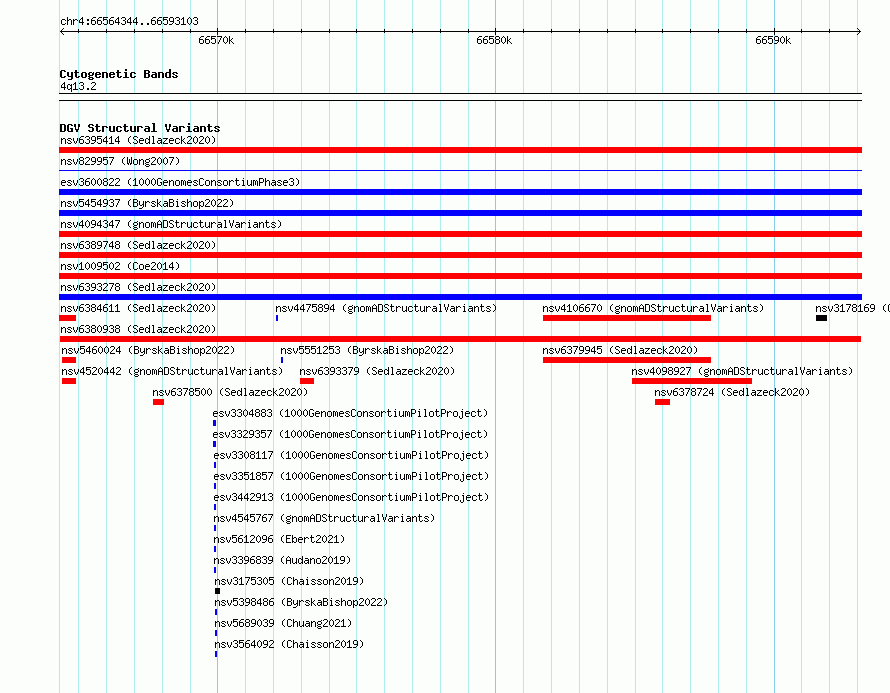Click esv3442913 1000GenomesConsortiumPilotProject label
The image size is (890, 693).
[351, 497]
